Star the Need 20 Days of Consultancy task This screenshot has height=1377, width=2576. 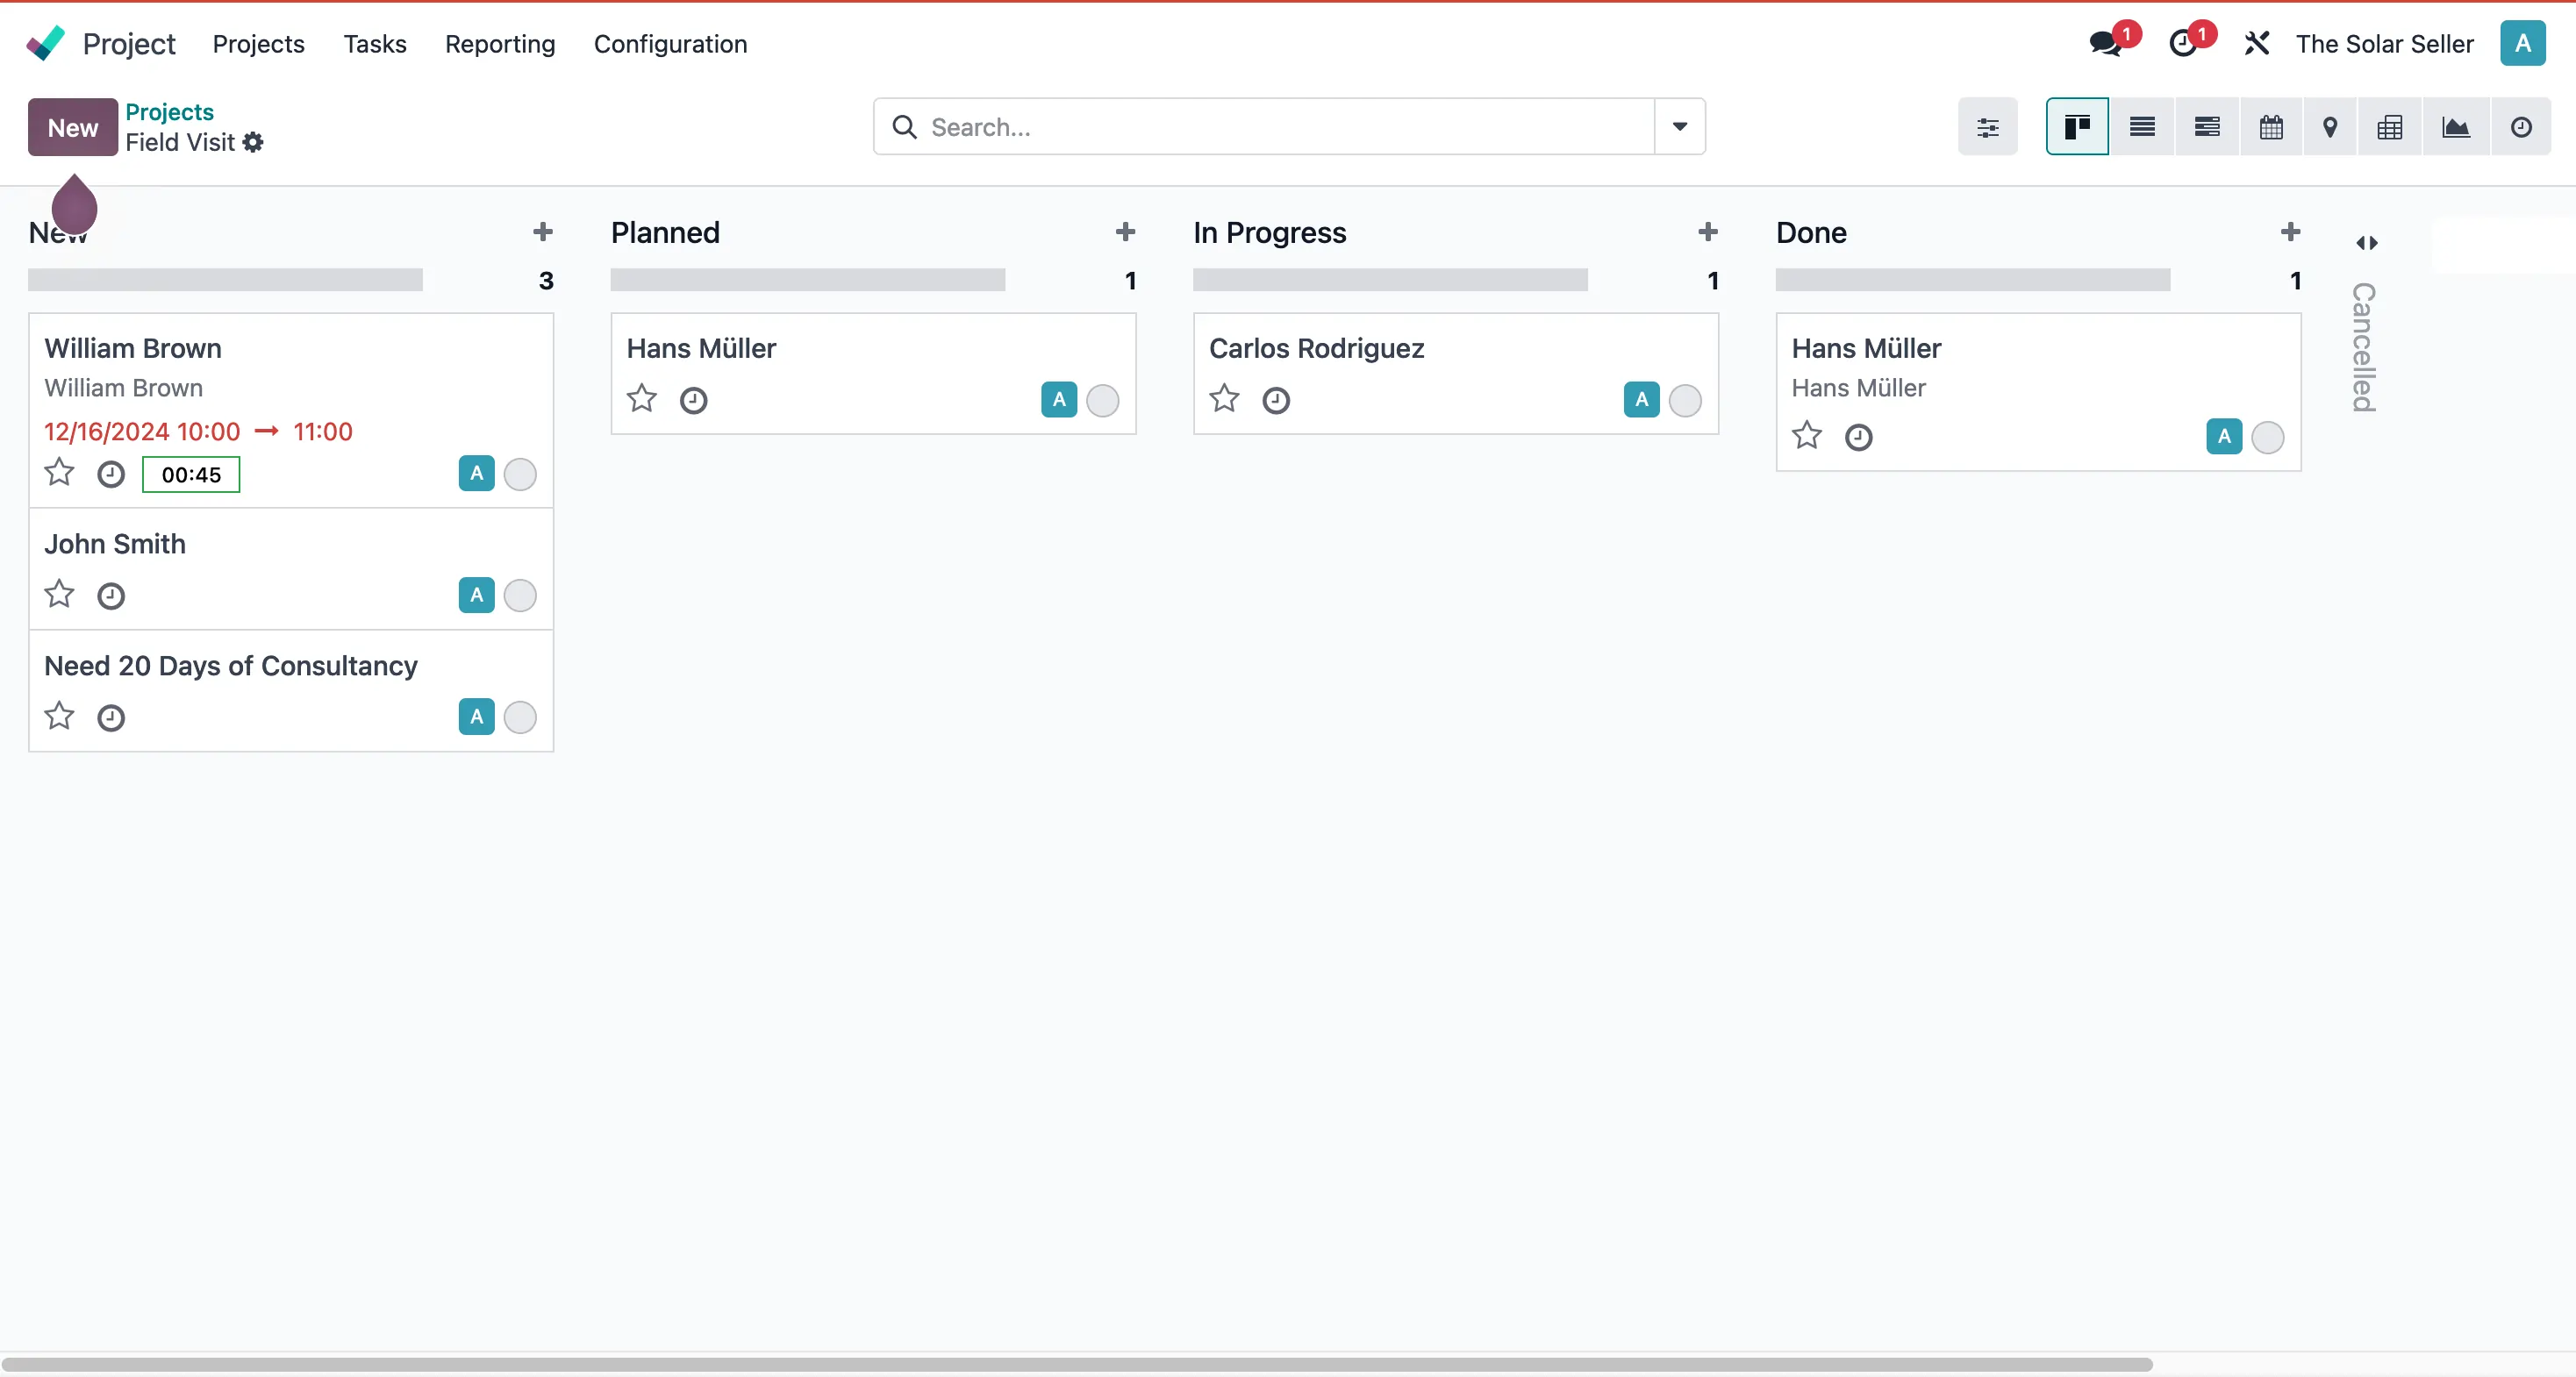(59, 716)
